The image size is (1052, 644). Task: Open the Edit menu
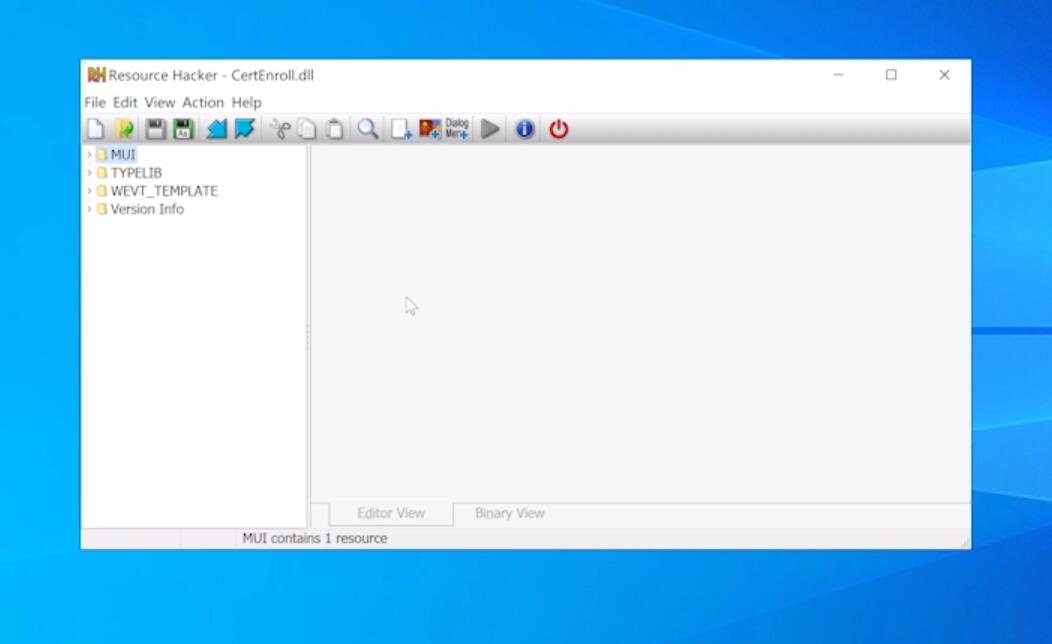pyautogui.click(x=125, y=103)
